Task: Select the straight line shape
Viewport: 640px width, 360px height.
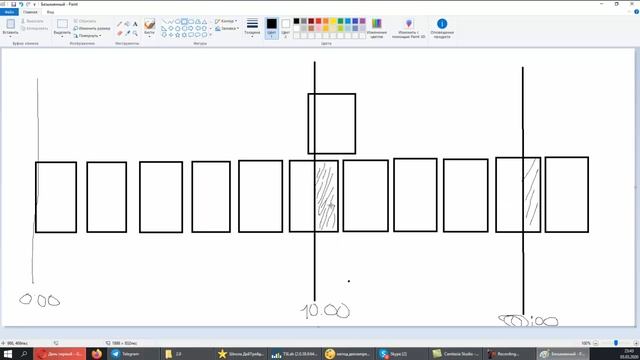Action: [164, 22]
